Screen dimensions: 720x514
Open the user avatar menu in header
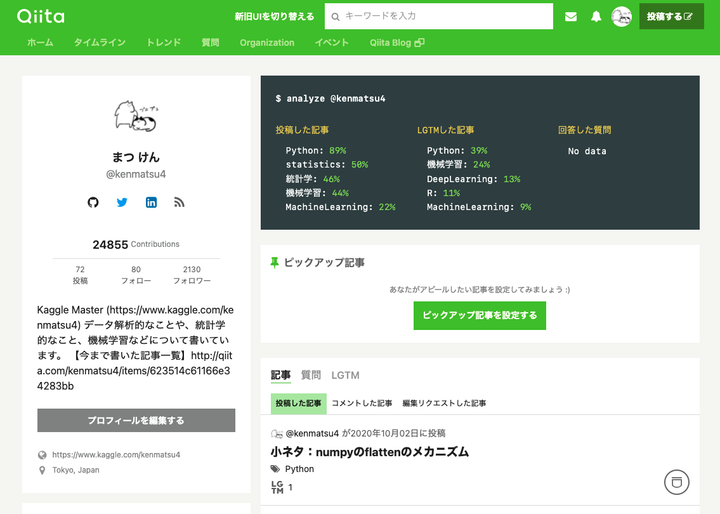click(x=621, y=17)
